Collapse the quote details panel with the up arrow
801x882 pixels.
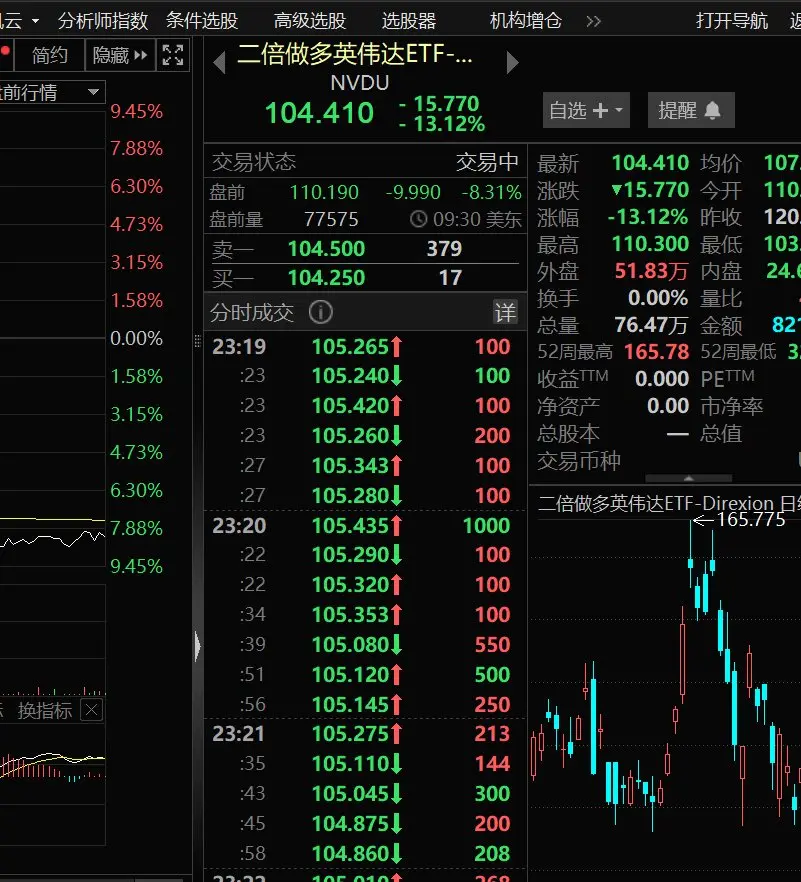pos(688,479)
